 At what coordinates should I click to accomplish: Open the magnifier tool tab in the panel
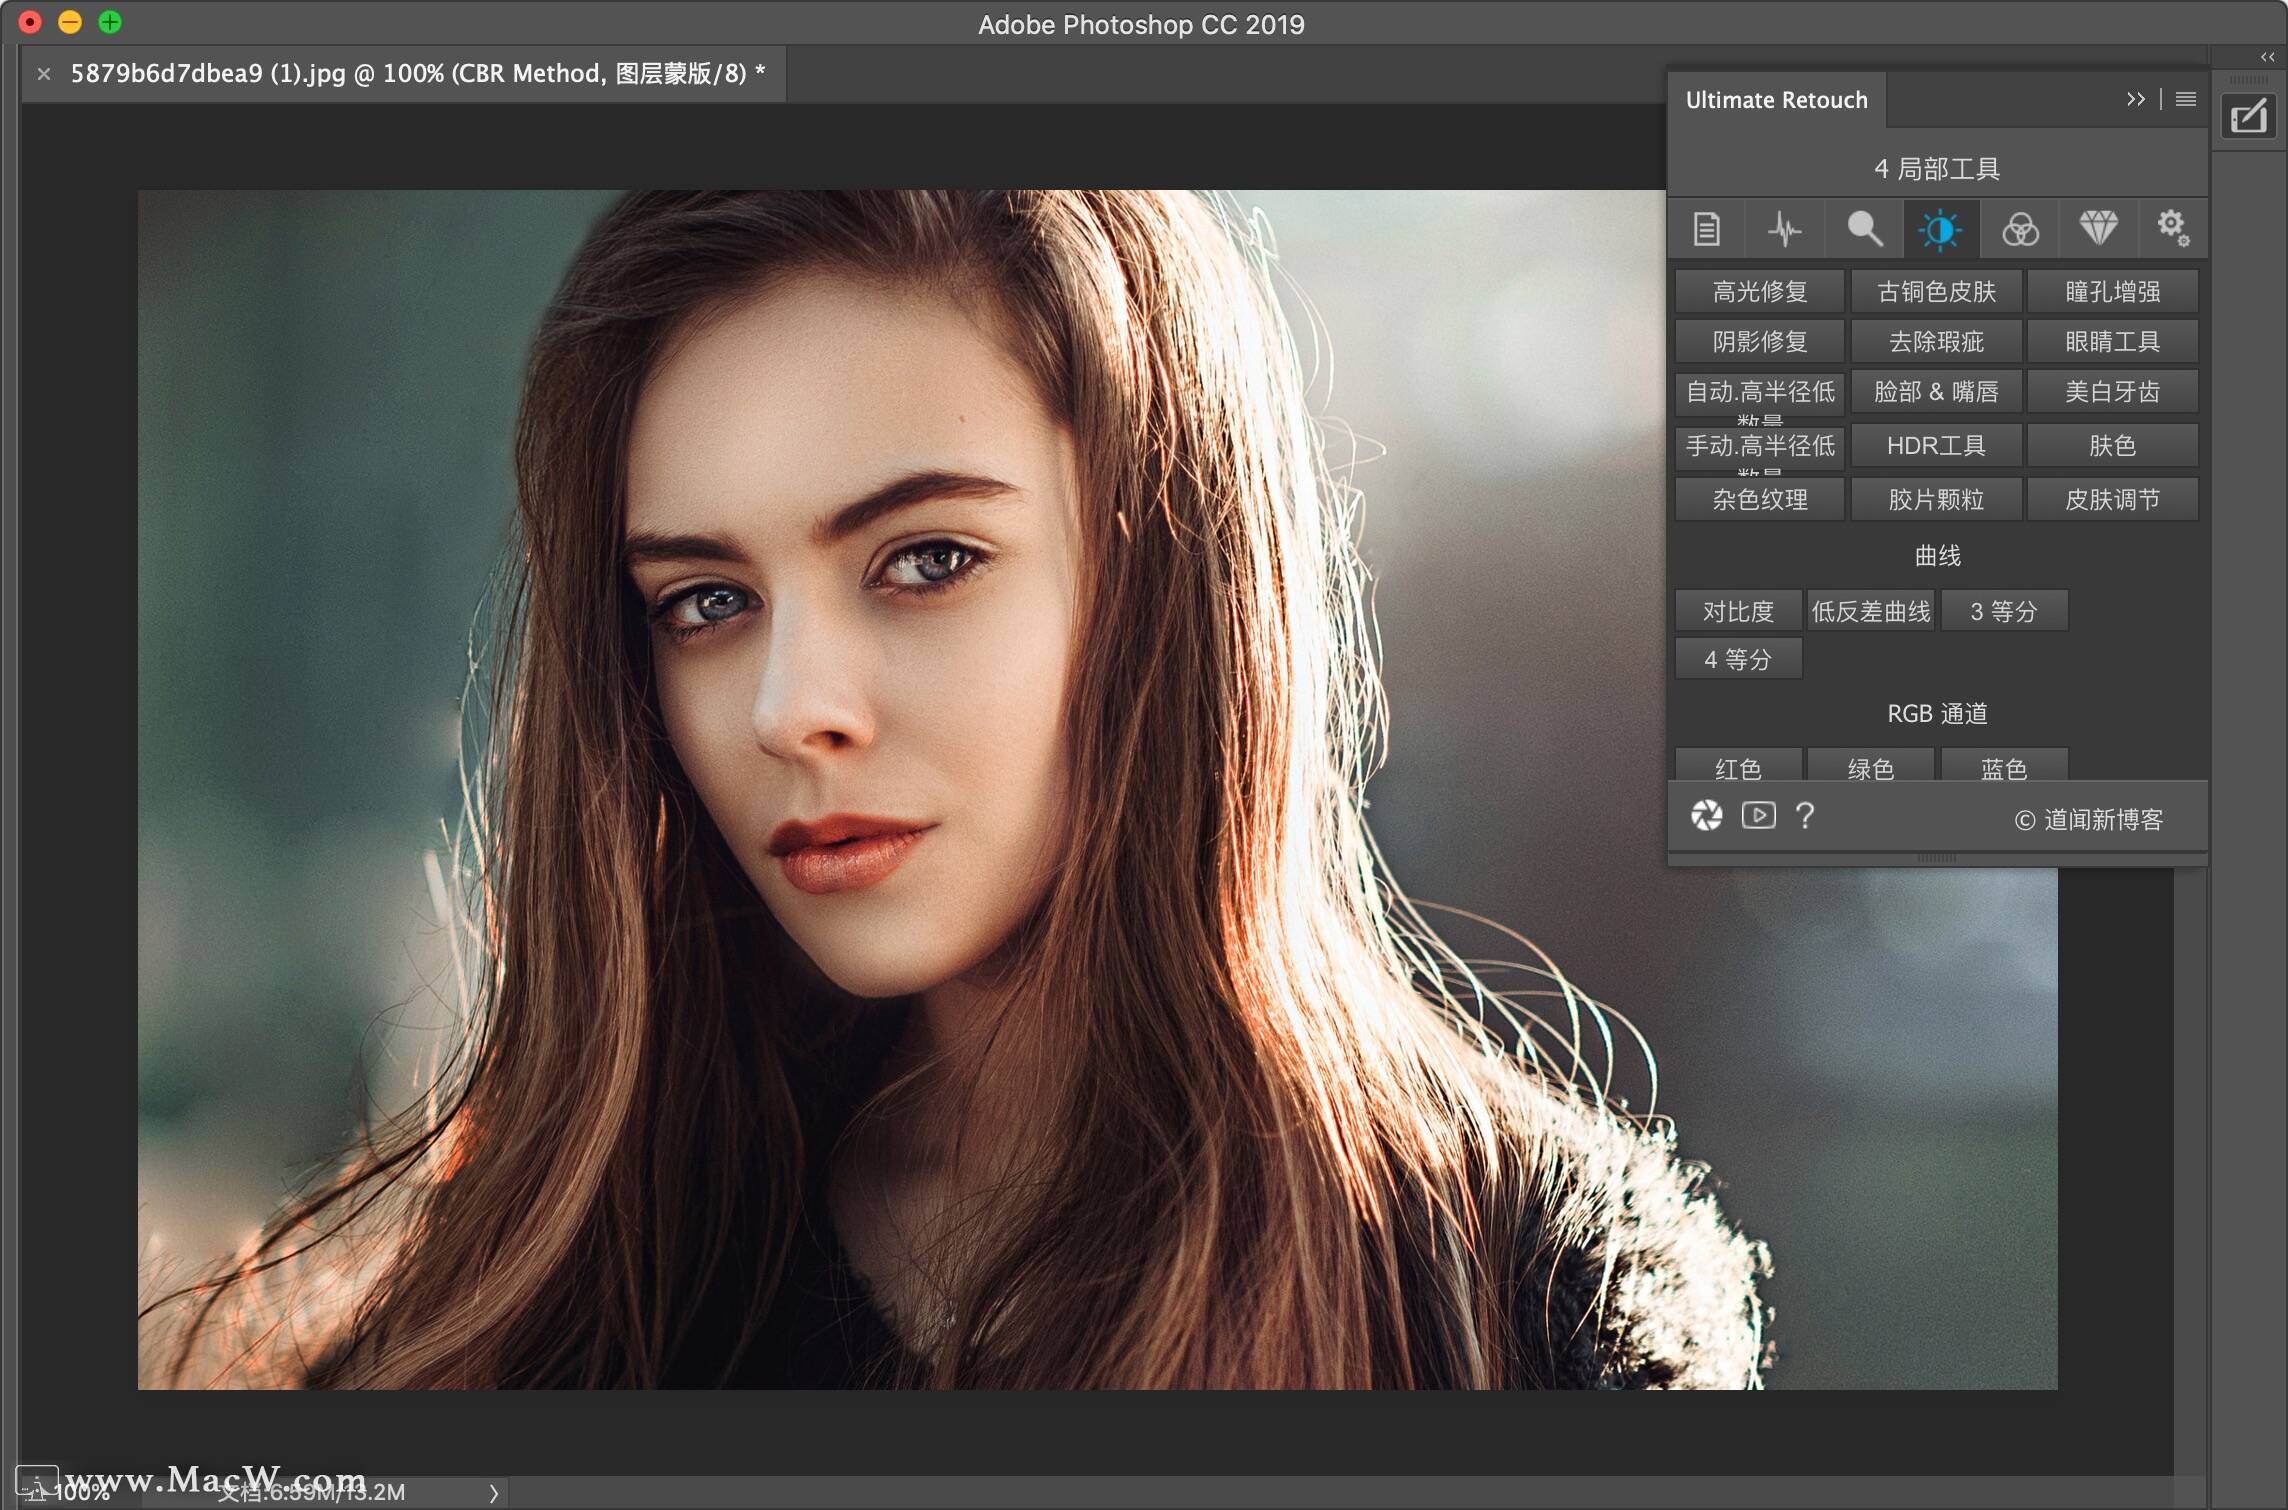[x=1863, y=228]
